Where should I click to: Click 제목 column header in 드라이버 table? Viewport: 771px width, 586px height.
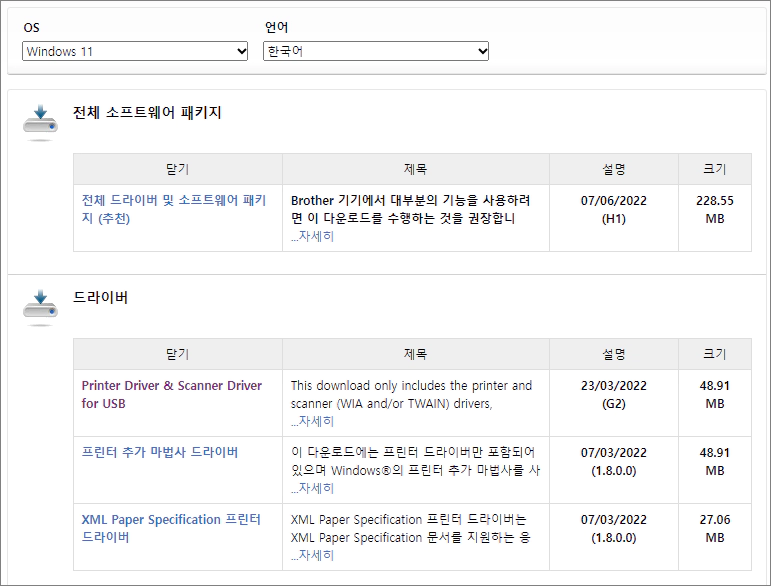415,354
